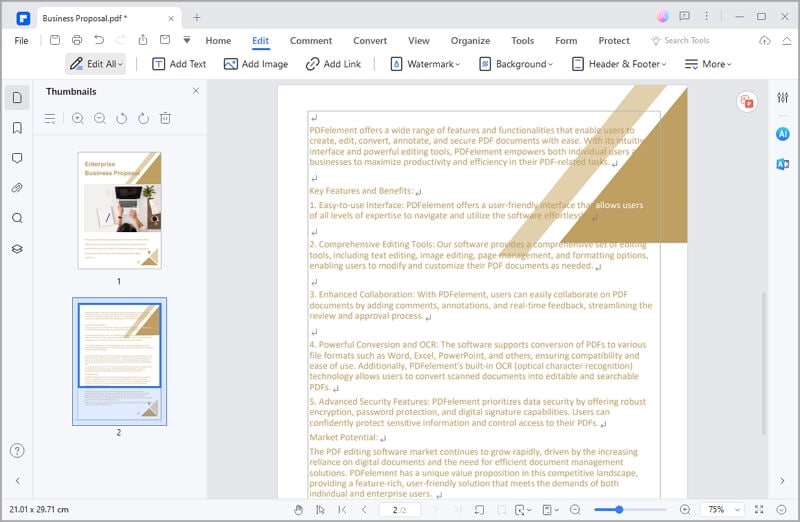Open the View tab
Image resolution: width=800 pixels, height=522 pixels.
(418, 40)
